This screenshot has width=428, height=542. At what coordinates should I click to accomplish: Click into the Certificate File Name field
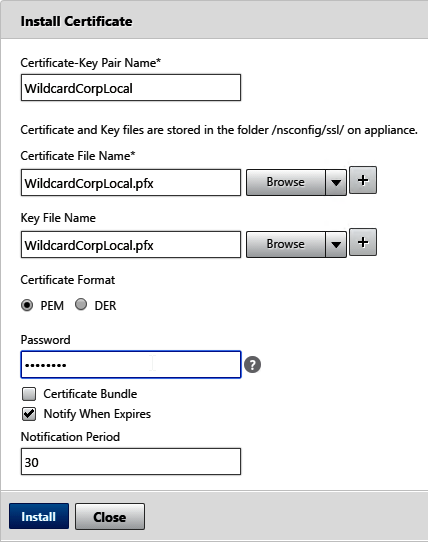(131, 183)
